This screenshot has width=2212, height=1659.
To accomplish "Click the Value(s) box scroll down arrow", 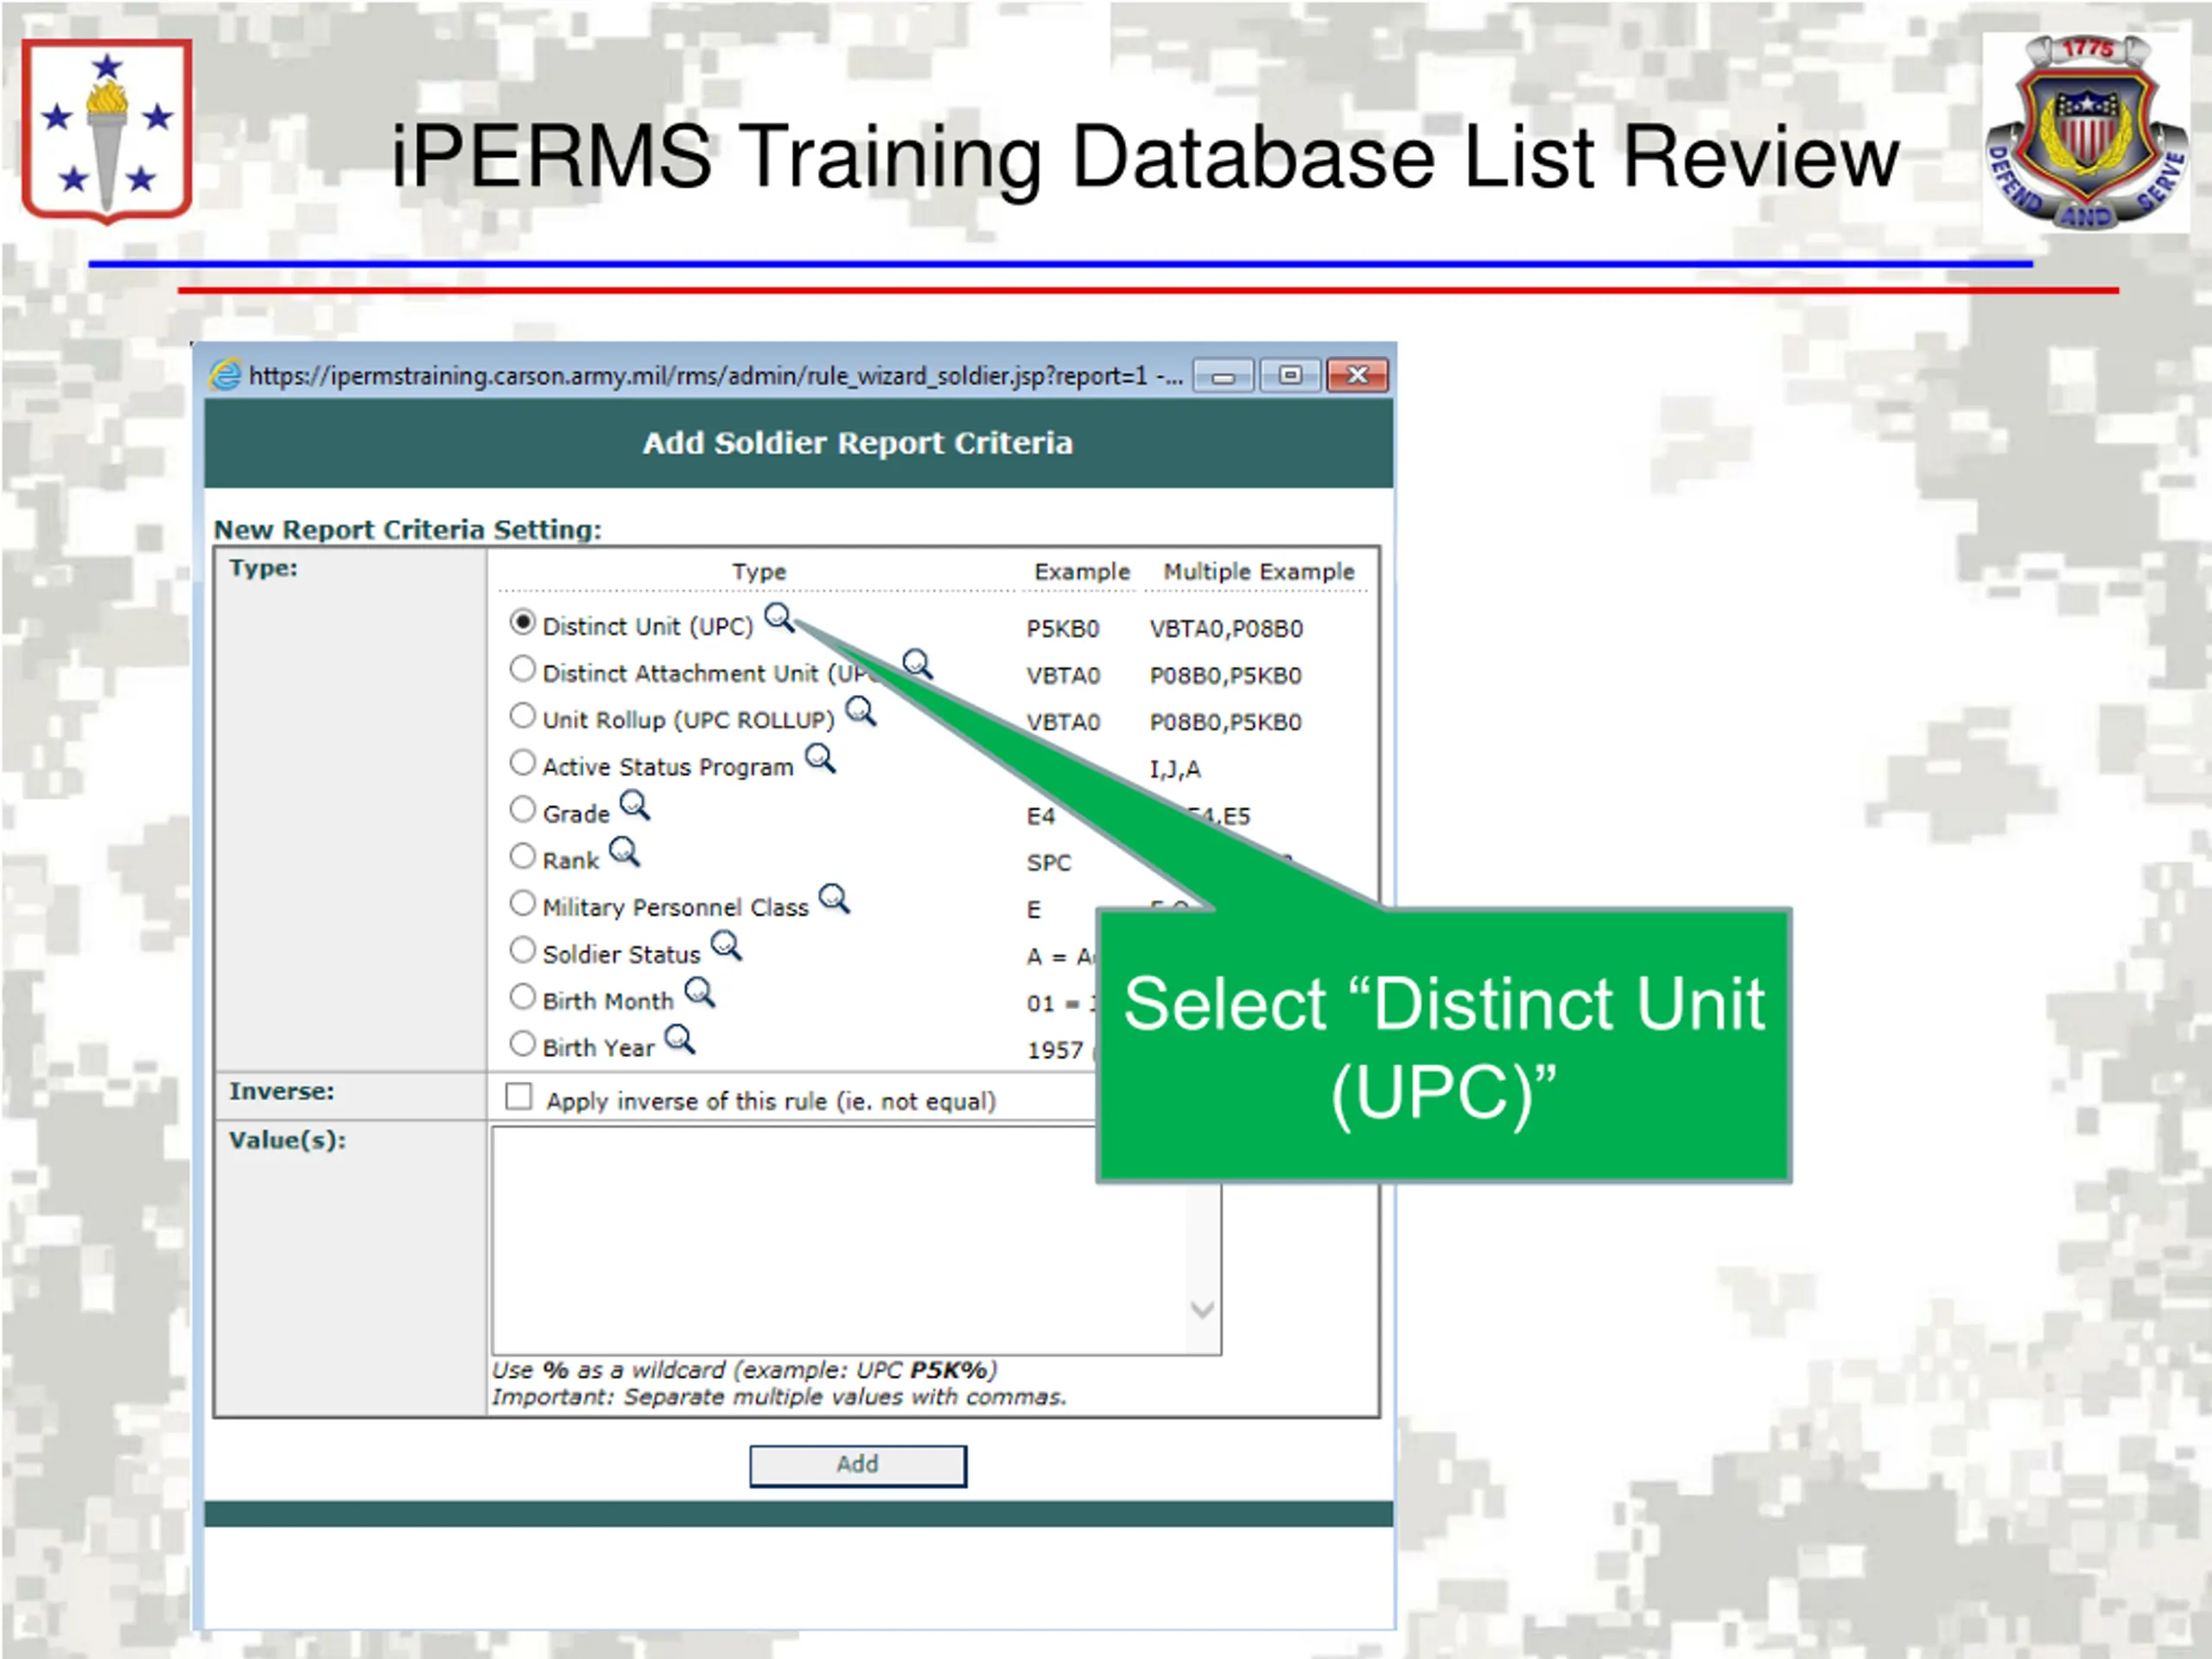I will pyautogui.click(x=1203, y=1309).
